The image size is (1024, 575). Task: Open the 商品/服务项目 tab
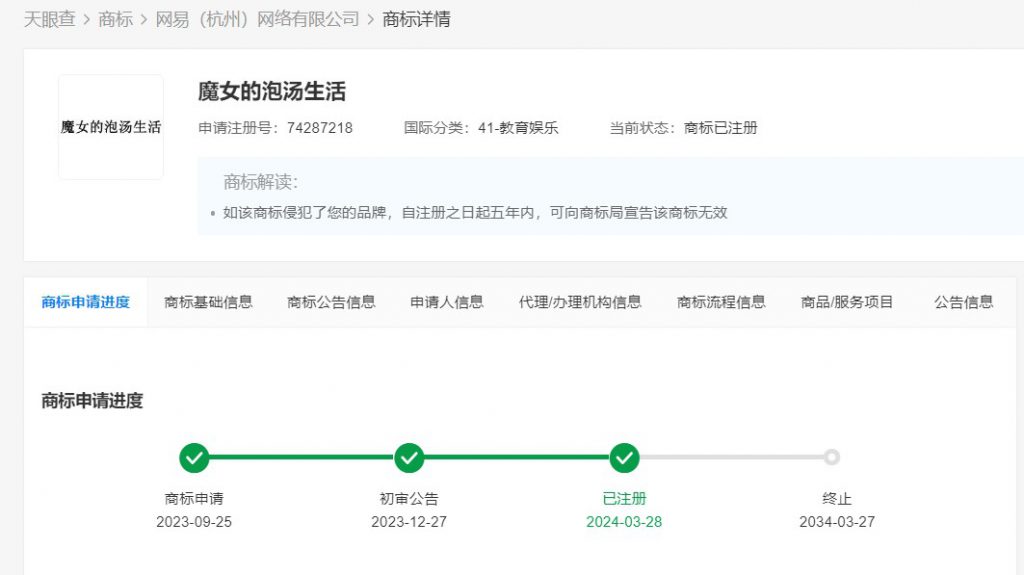[846, 302]
